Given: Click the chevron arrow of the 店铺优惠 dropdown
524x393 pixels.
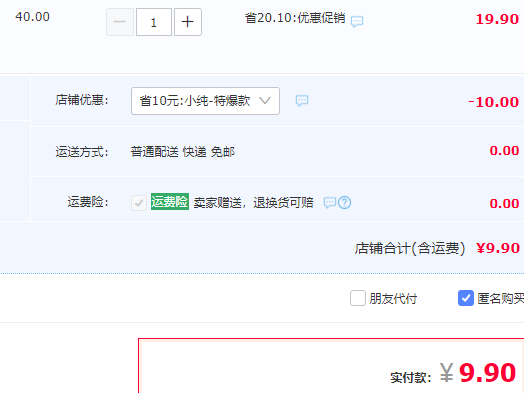Looking at the screenshot, I should [265, 100].
